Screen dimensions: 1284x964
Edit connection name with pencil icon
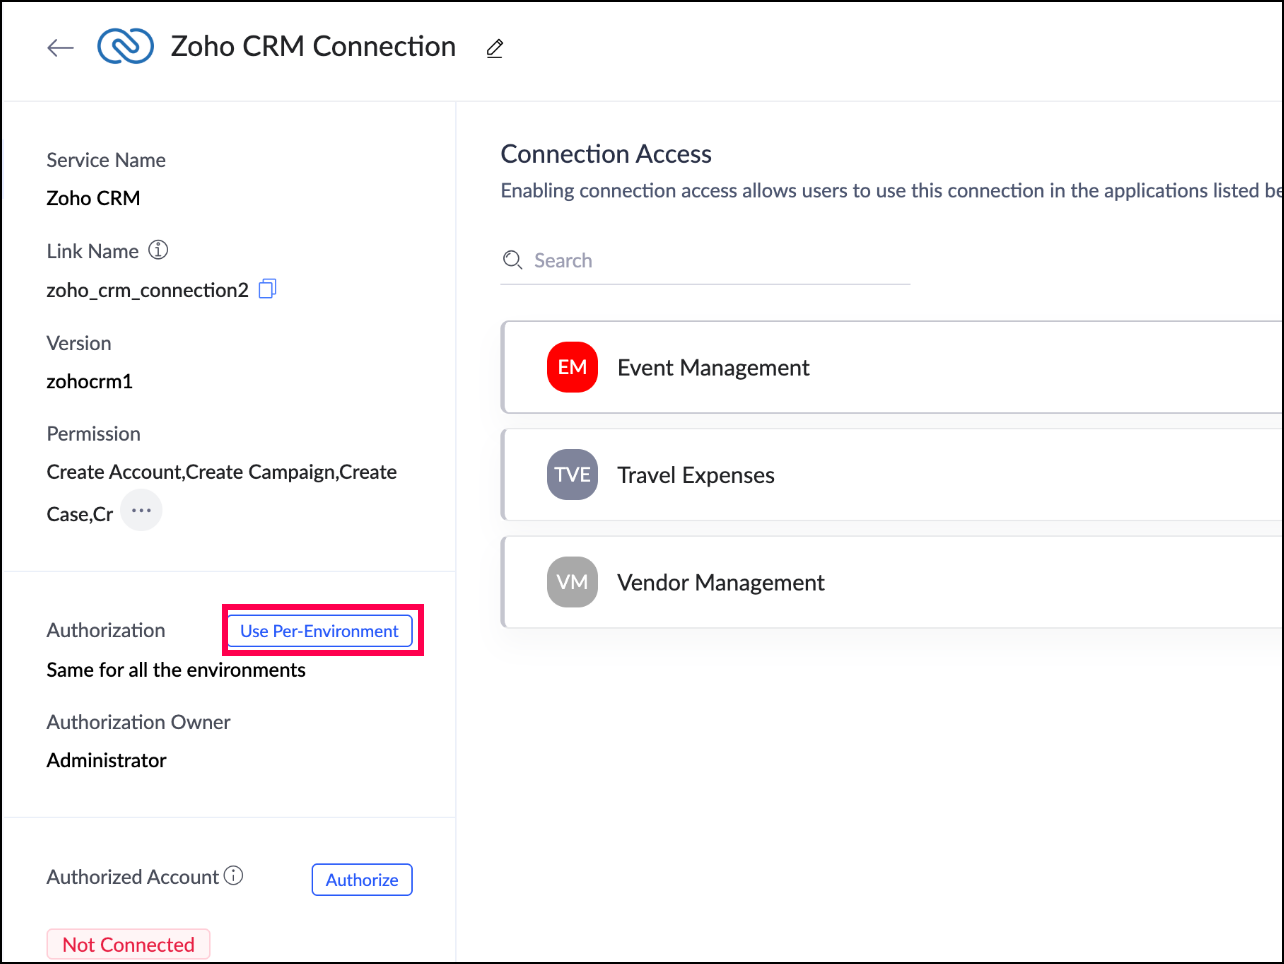(494, 48)
